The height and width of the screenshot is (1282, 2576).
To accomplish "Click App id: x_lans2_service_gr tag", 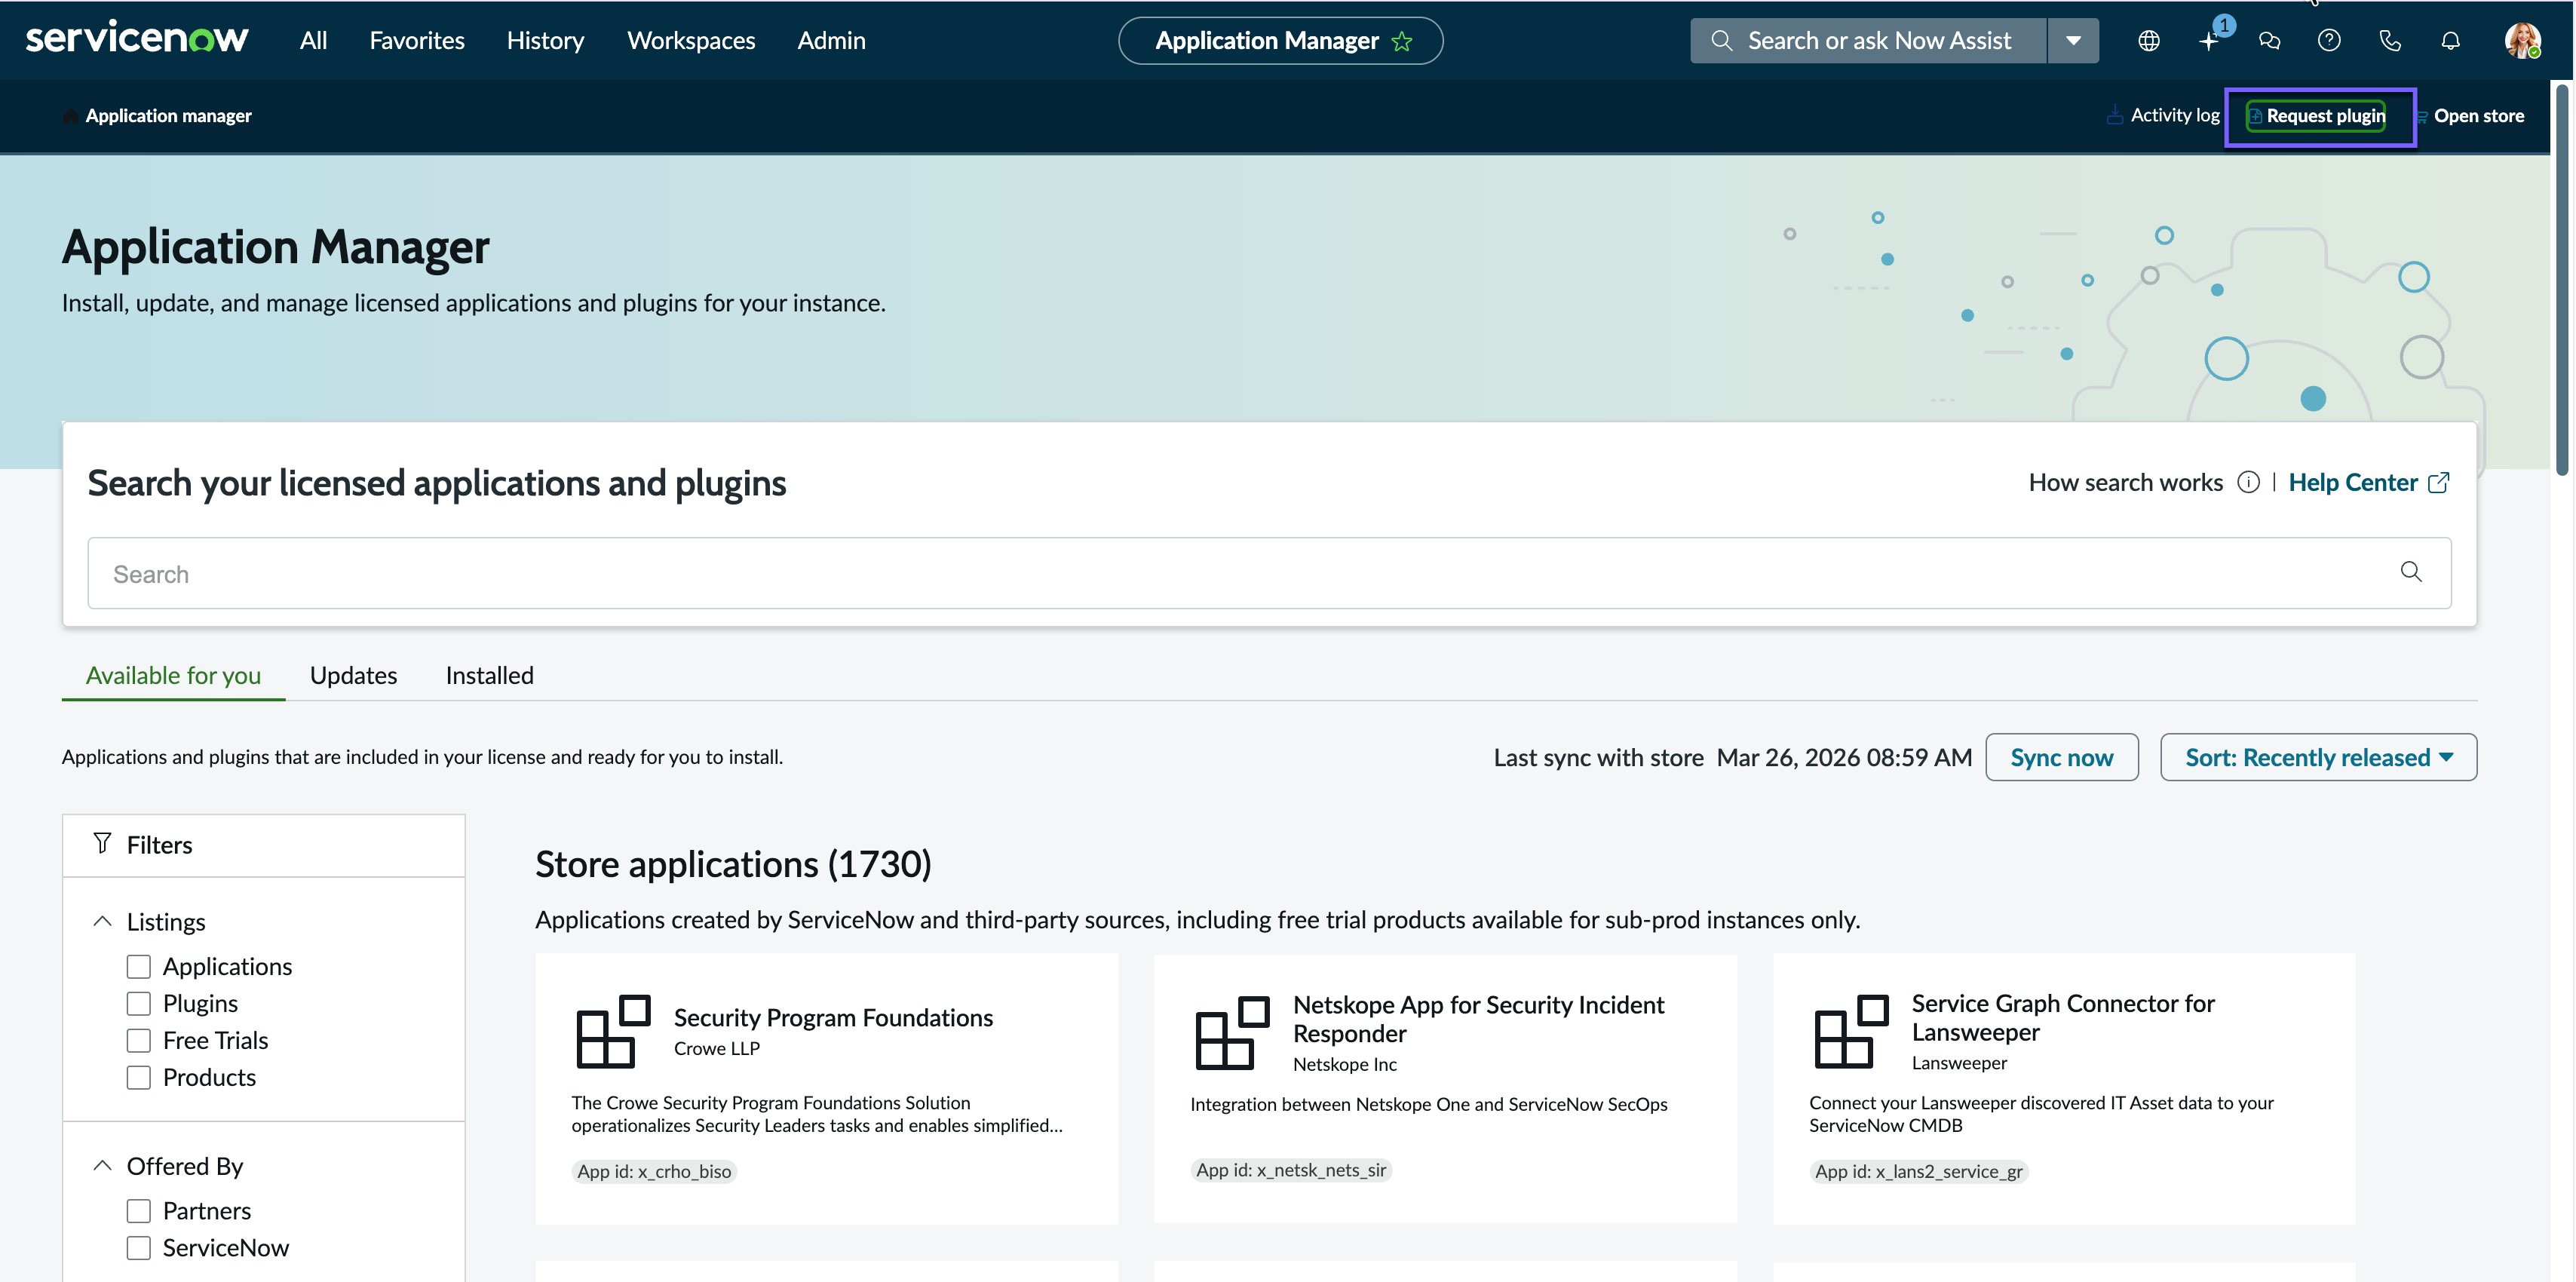I will coord(1918,1171).
